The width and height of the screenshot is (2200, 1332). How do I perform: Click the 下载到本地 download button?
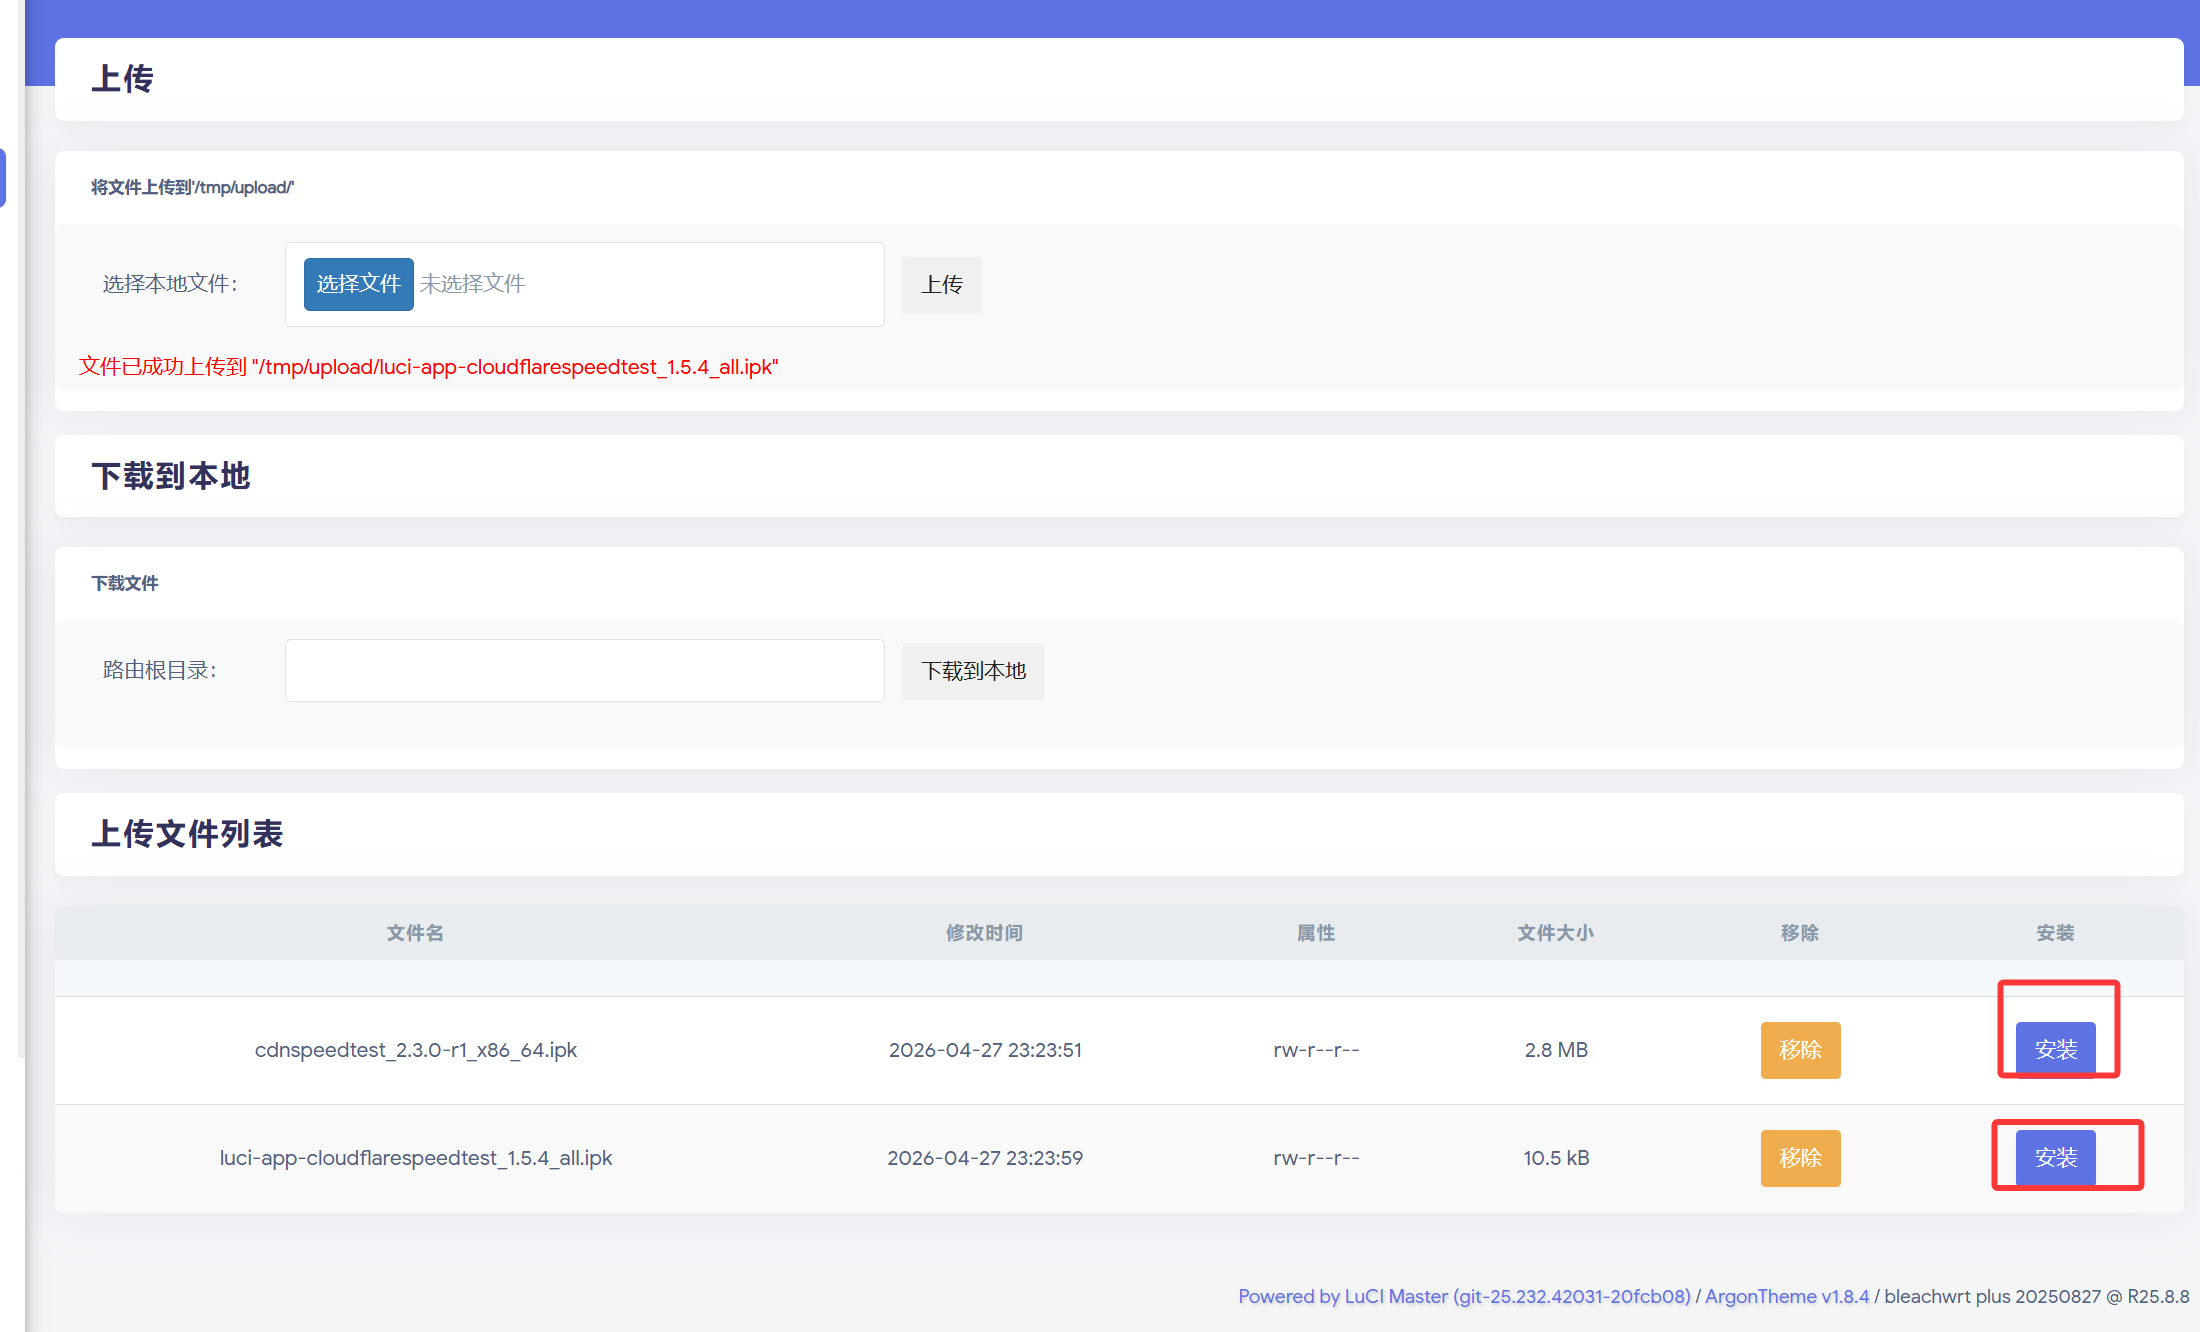(972, 671)
